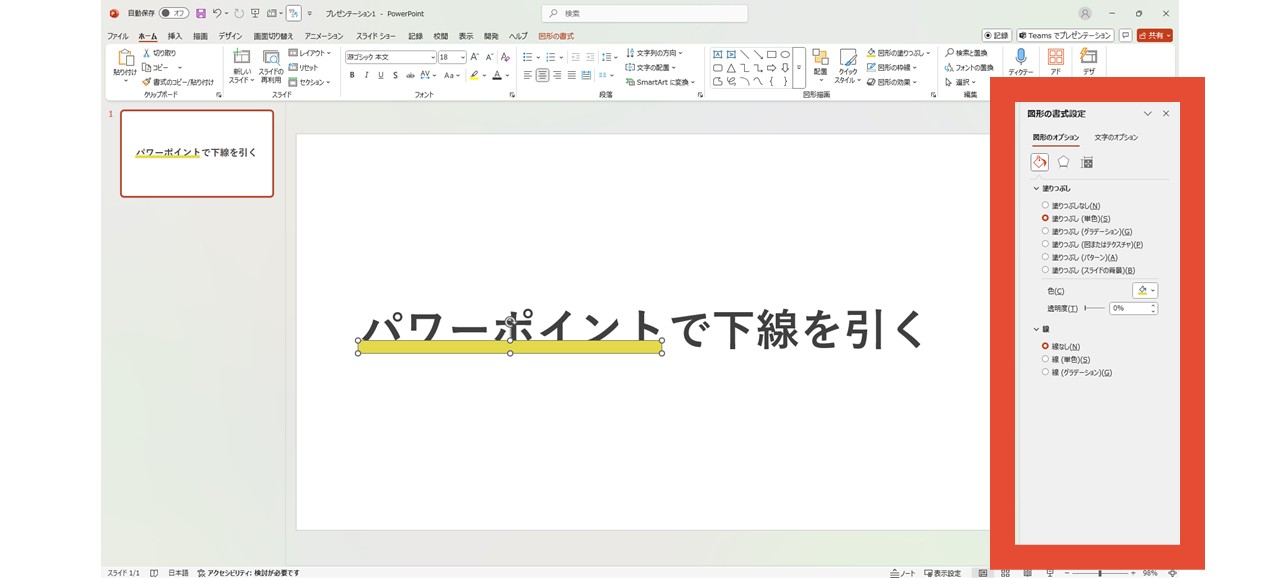Open the File (ファイル) tab

pyautogui.click(x=118, y=36)
